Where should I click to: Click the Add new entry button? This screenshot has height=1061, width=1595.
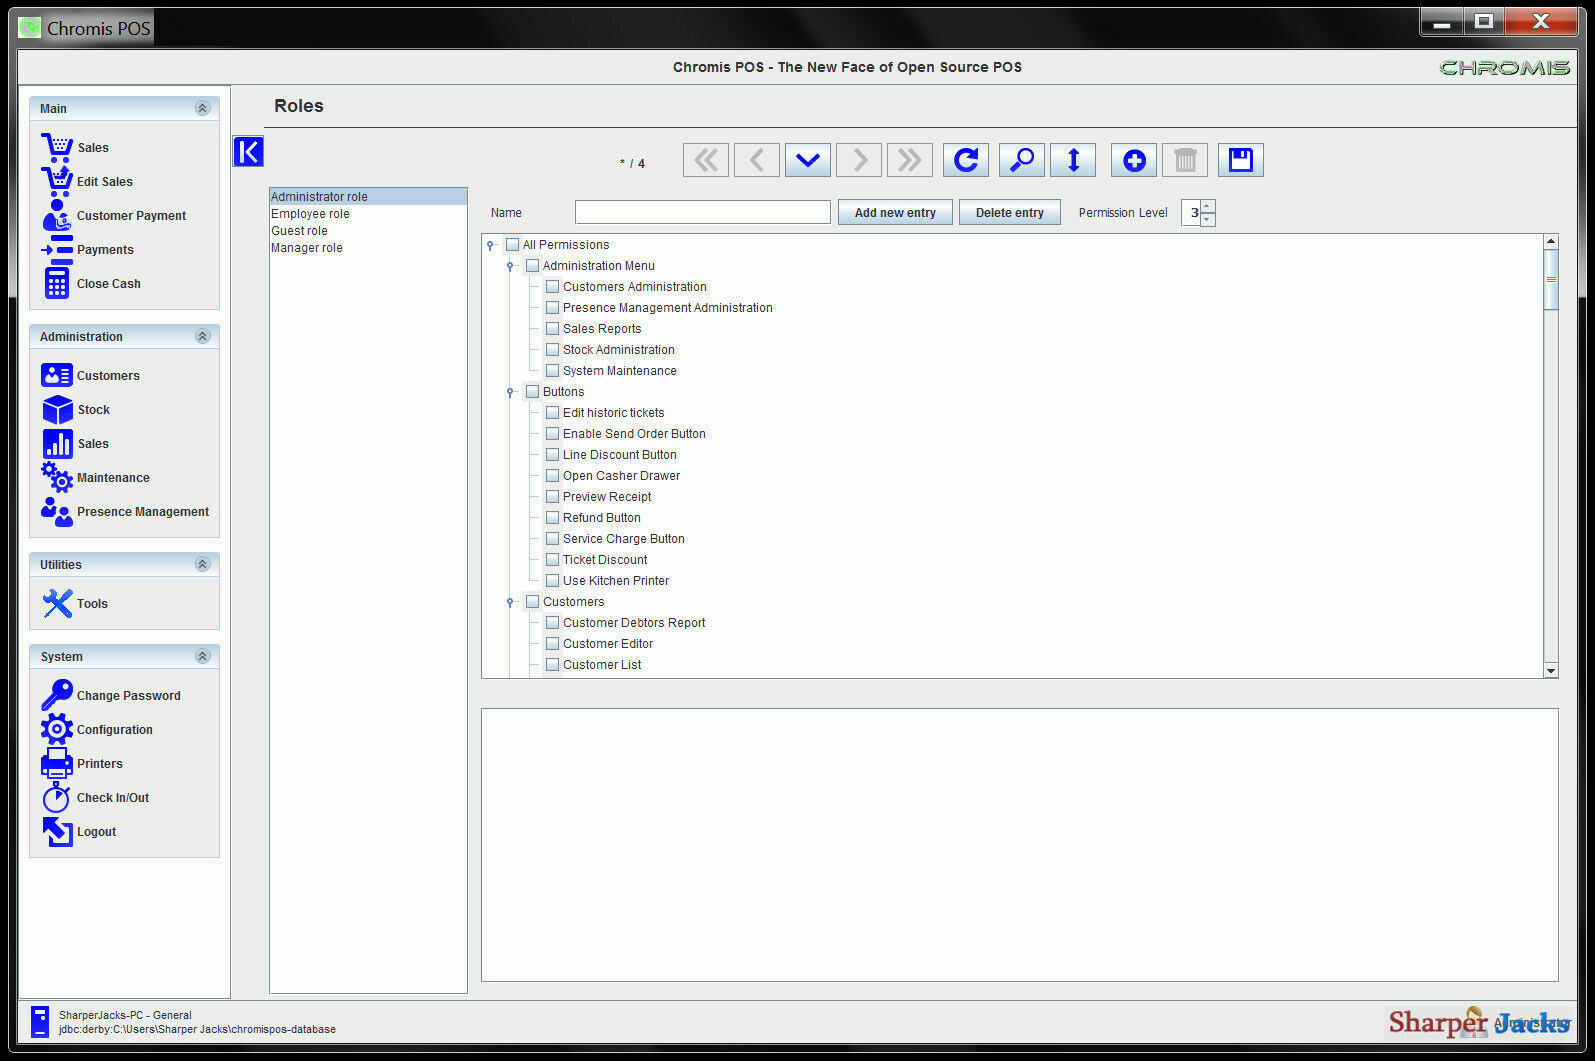(x=895, y=212)
